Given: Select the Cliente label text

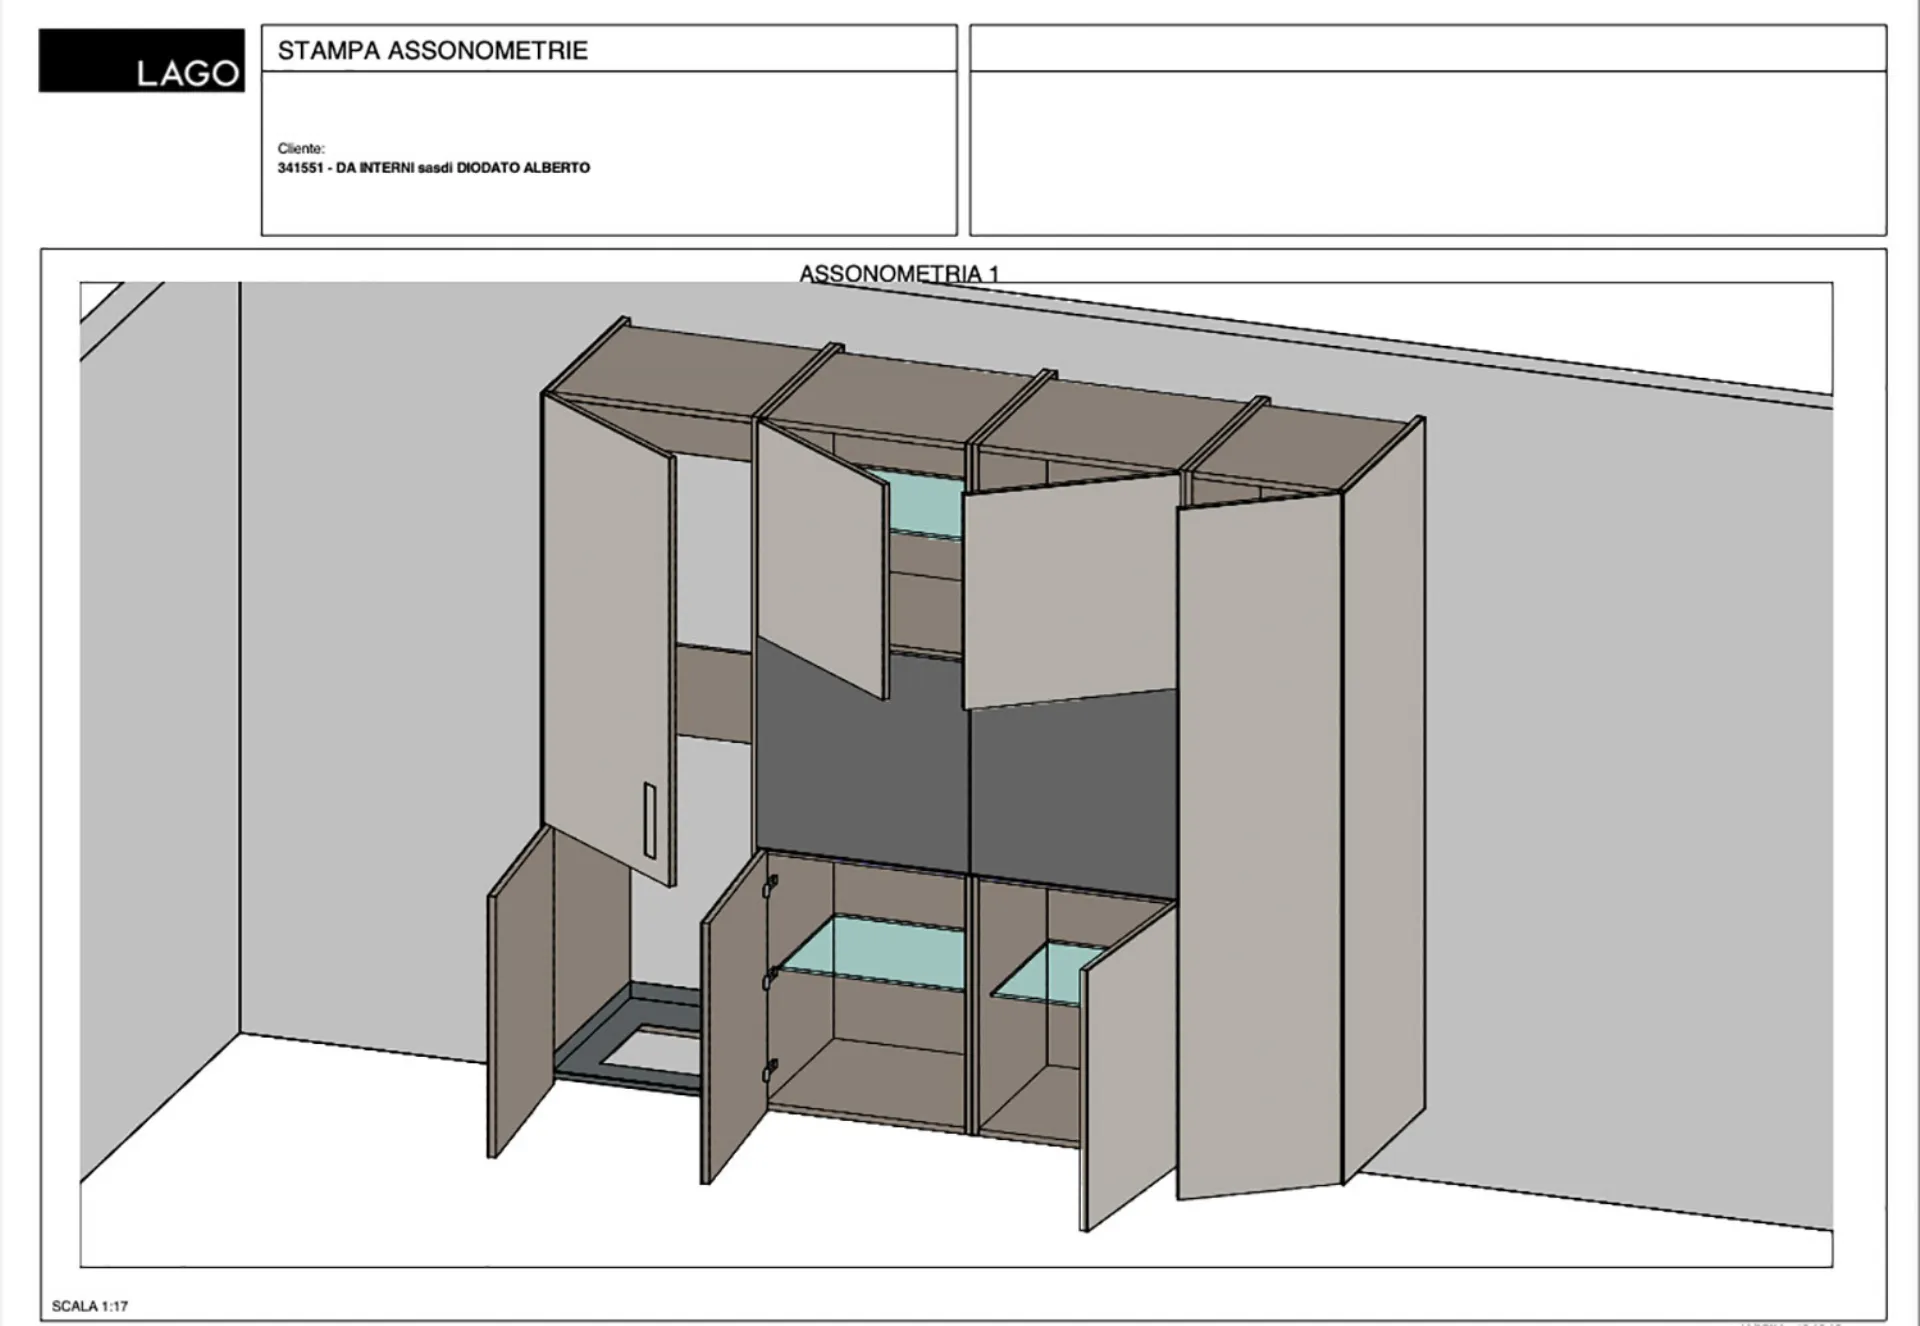Looking at the screenshot, I should [301, 148].
